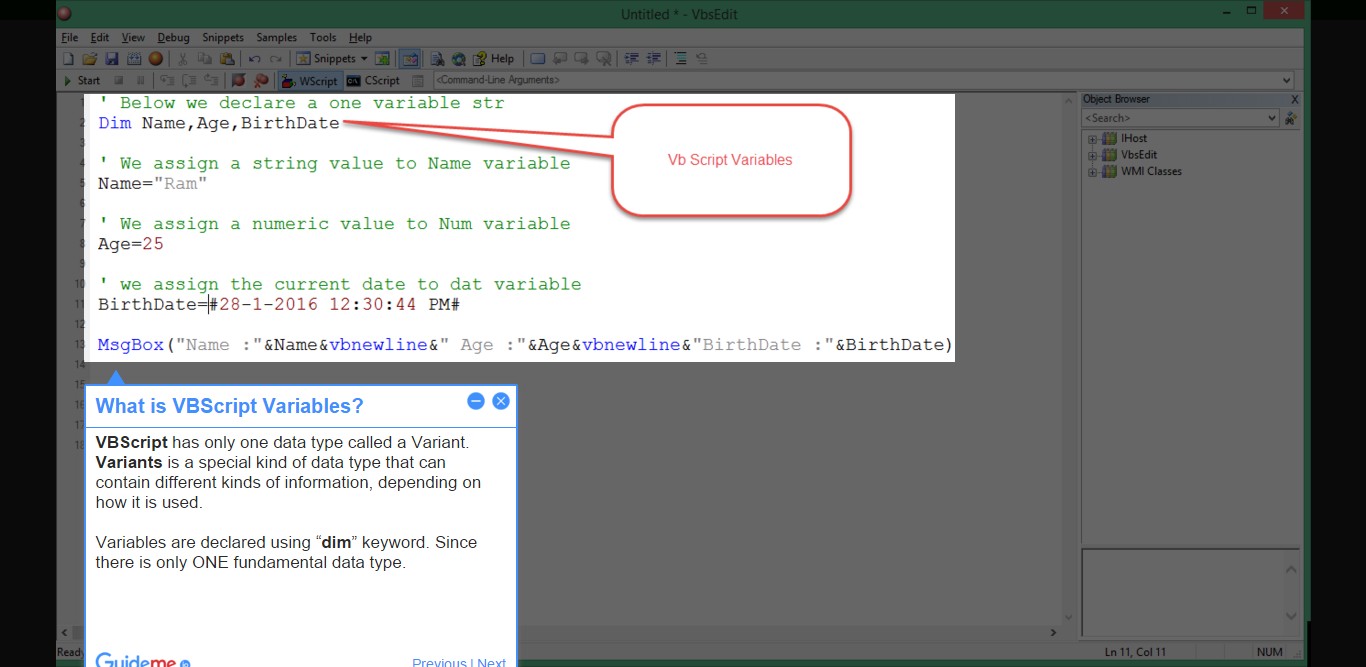Undo the last edit
Image resolution: width=1366 pixels, height=667 pixels.
(x=254, y=59)
